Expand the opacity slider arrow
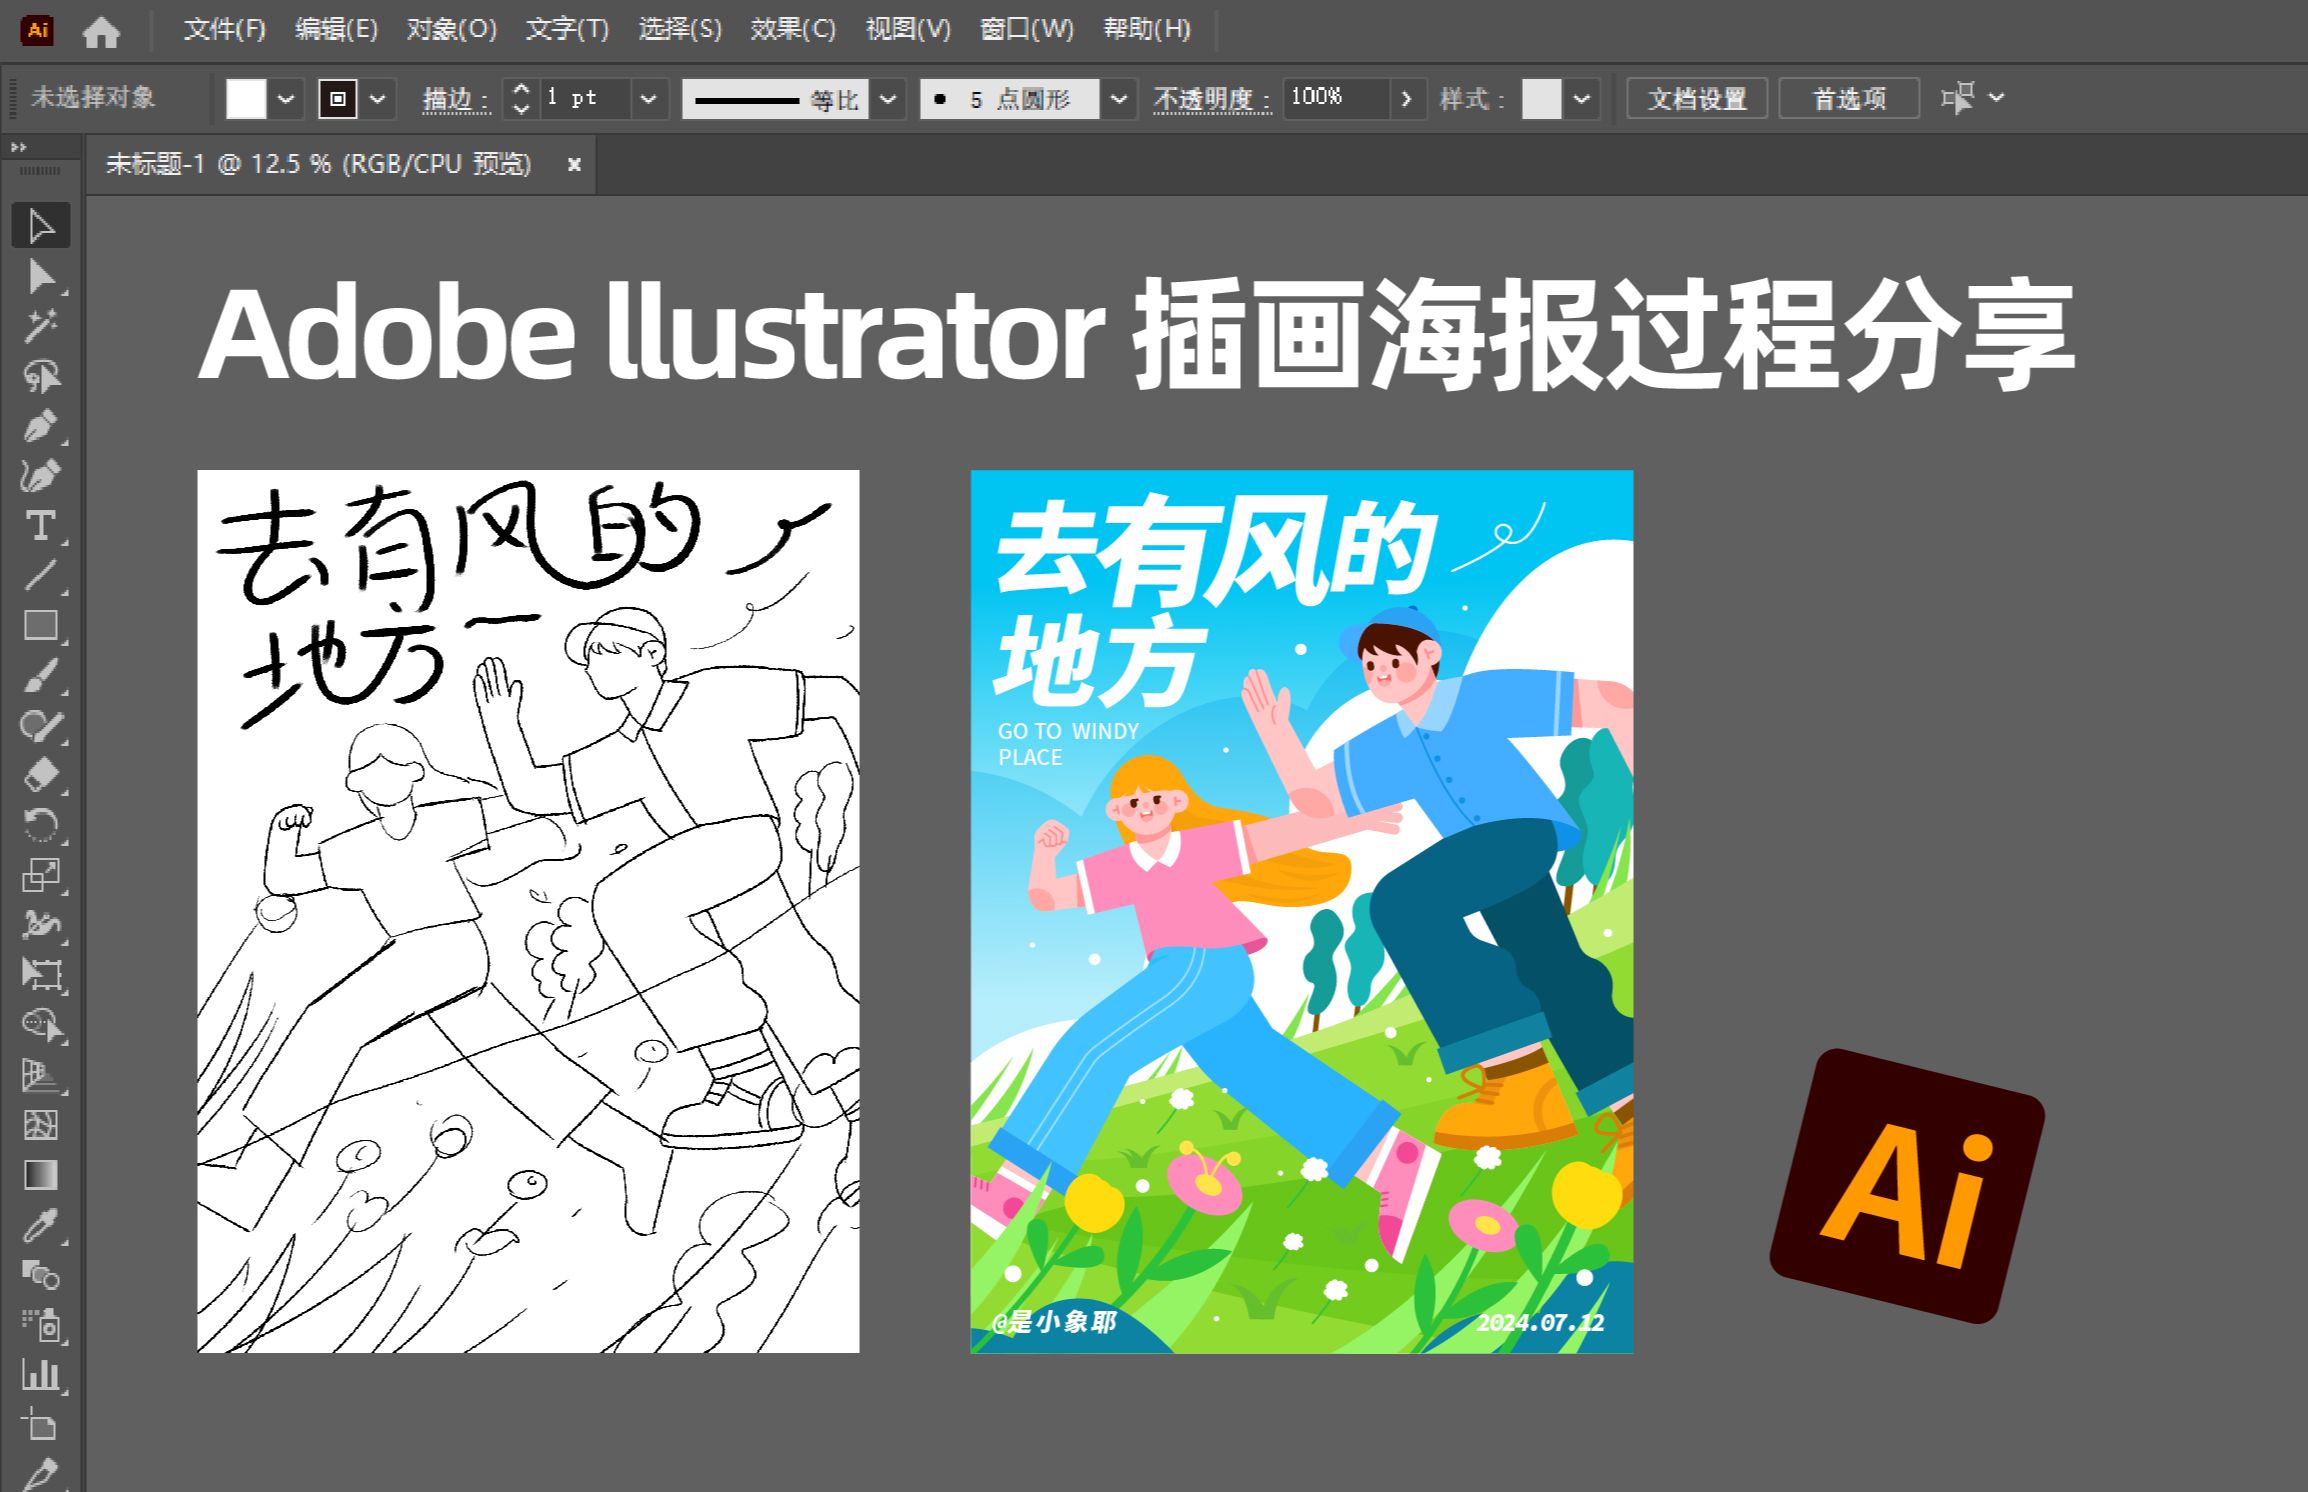The image size is (2308, 1492). (x=1407, y=99)
